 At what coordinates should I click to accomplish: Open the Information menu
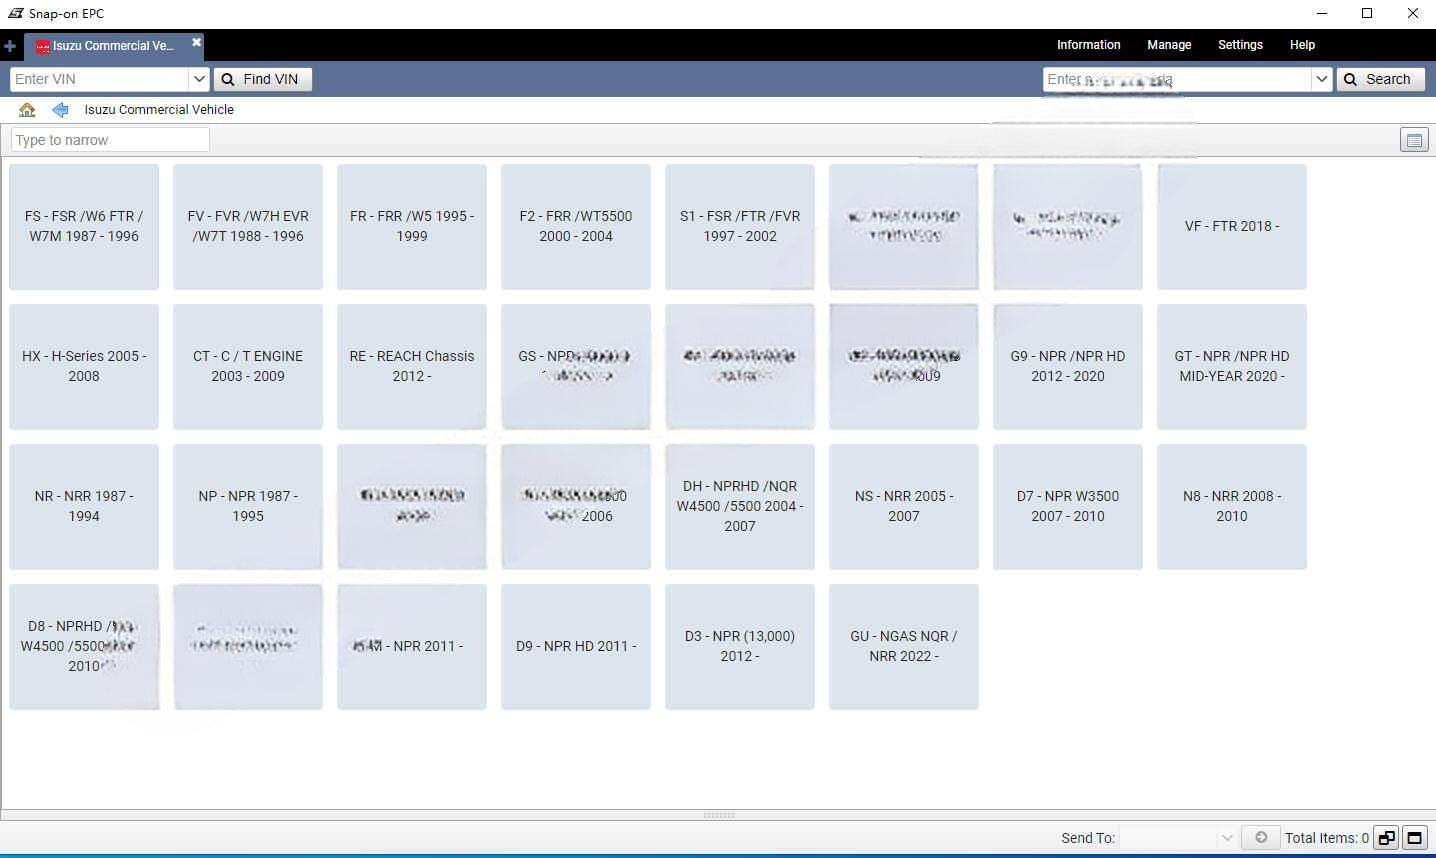1088,45
